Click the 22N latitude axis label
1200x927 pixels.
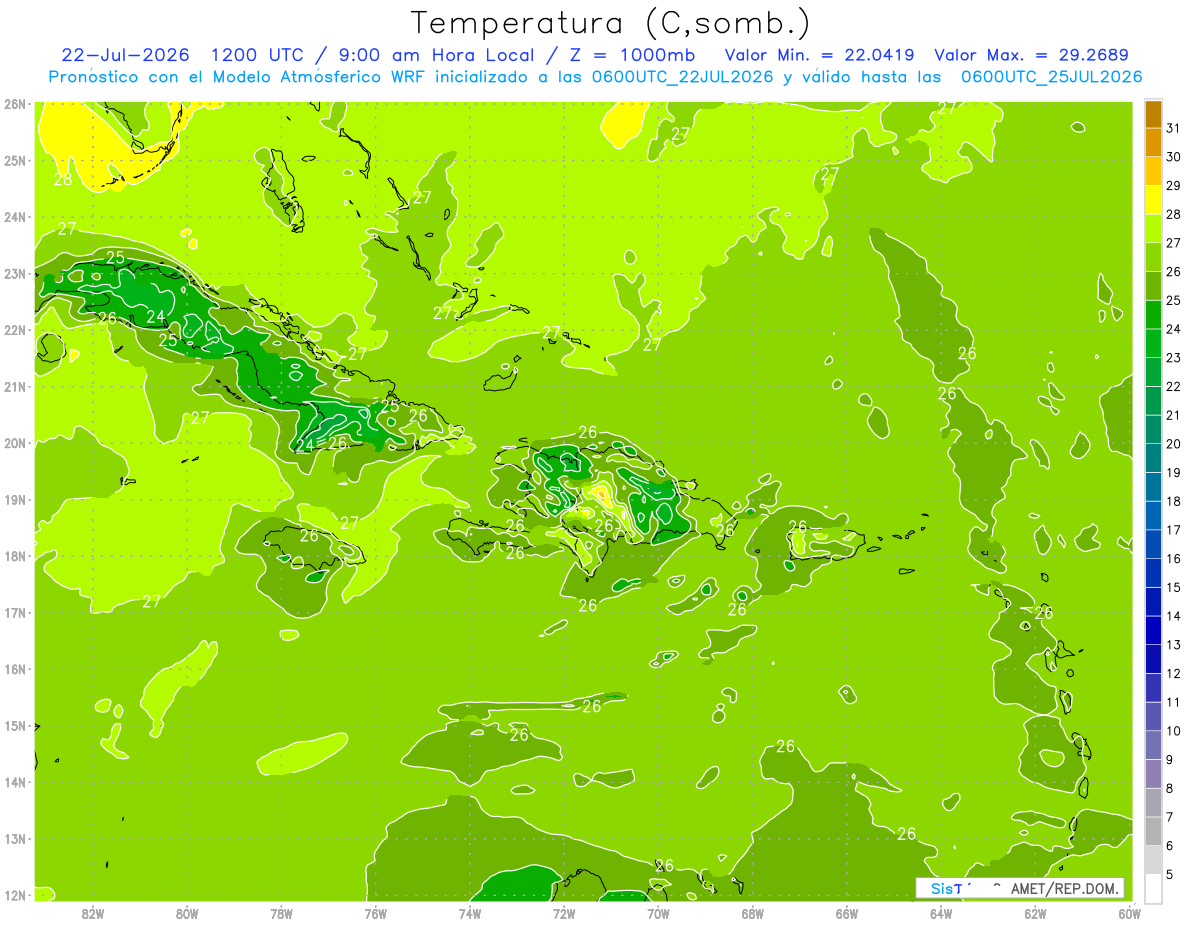(14, 330)
